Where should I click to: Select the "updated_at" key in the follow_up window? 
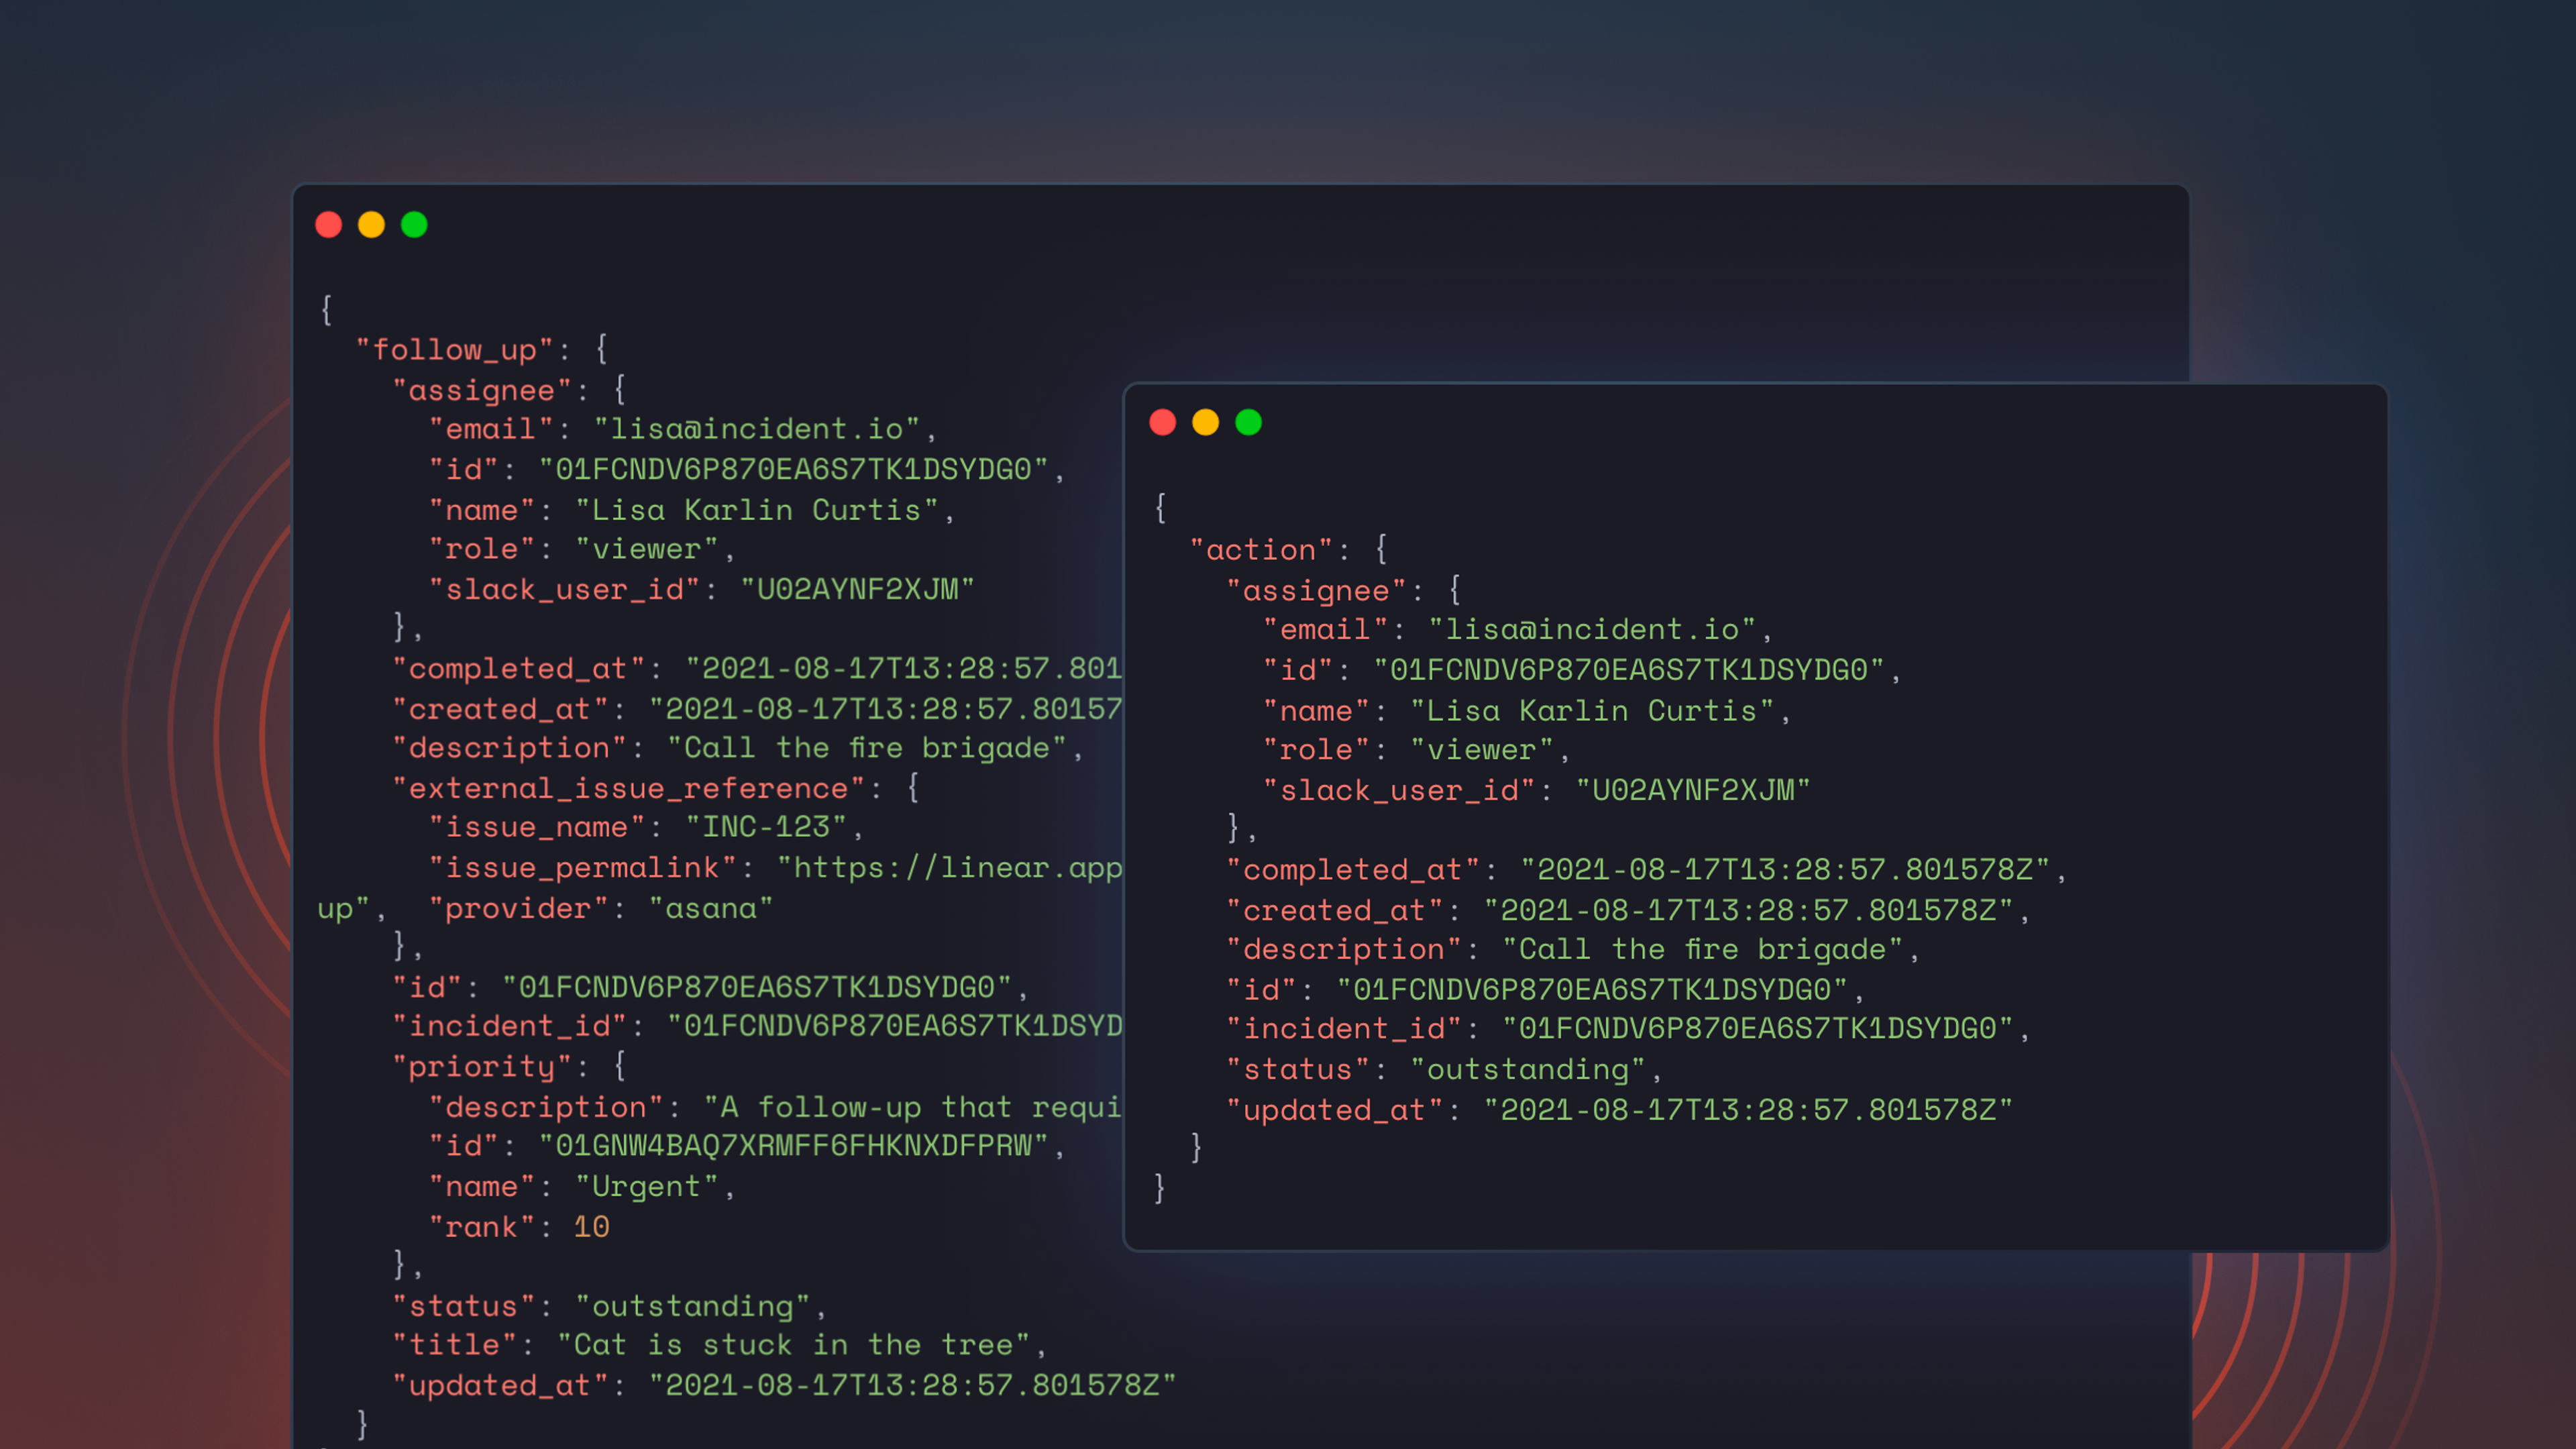click(500, 1385)
